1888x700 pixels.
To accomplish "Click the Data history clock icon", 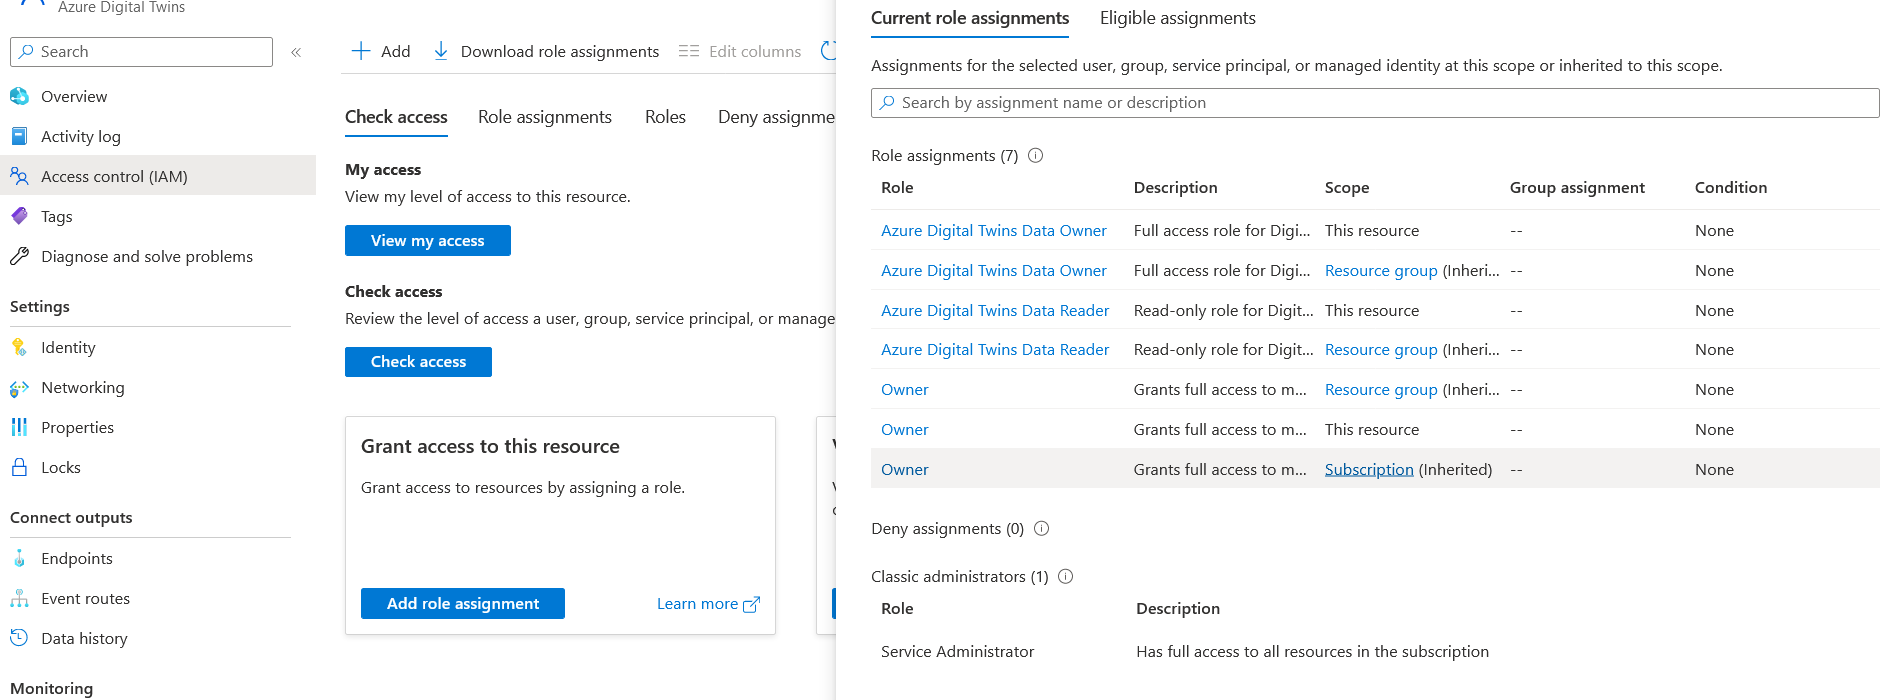I will 19,638.
